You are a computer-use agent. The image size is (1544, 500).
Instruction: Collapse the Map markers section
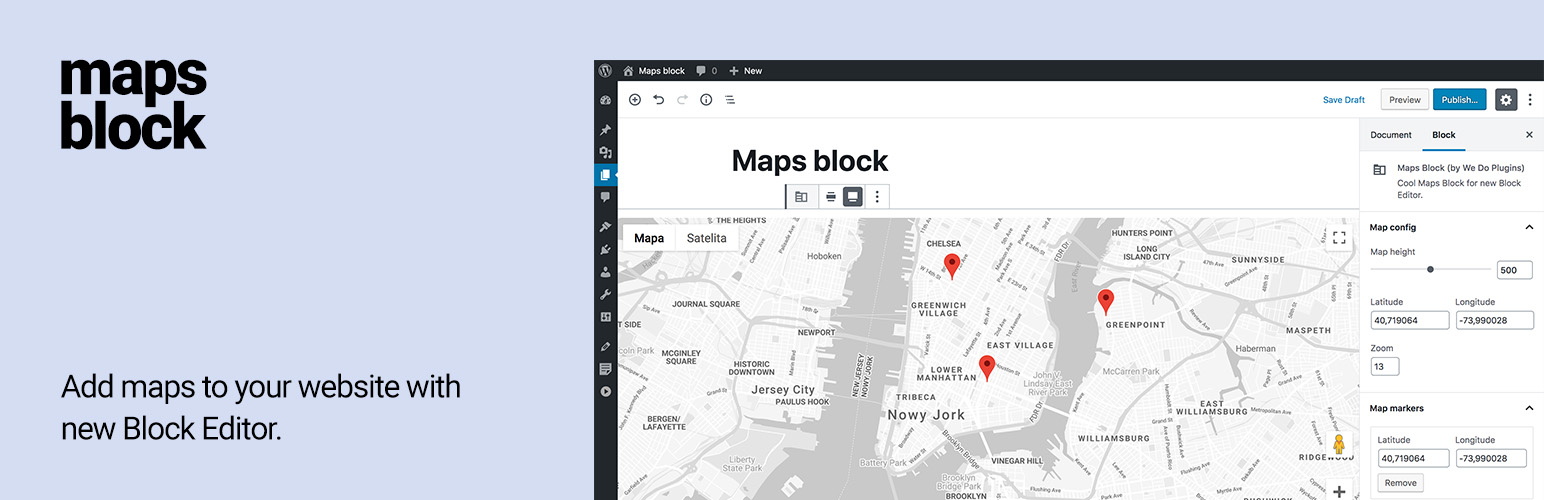[x=1451, y=408]
